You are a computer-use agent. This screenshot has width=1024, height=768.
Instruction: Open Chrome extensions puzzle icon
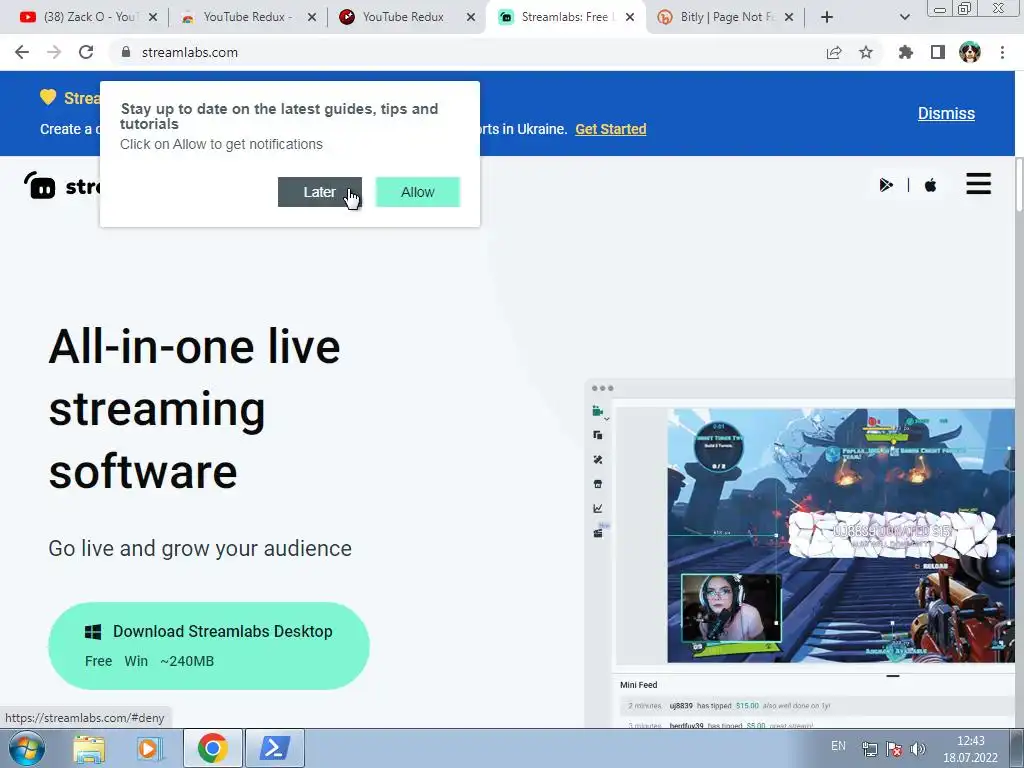(x=905, y=52)
